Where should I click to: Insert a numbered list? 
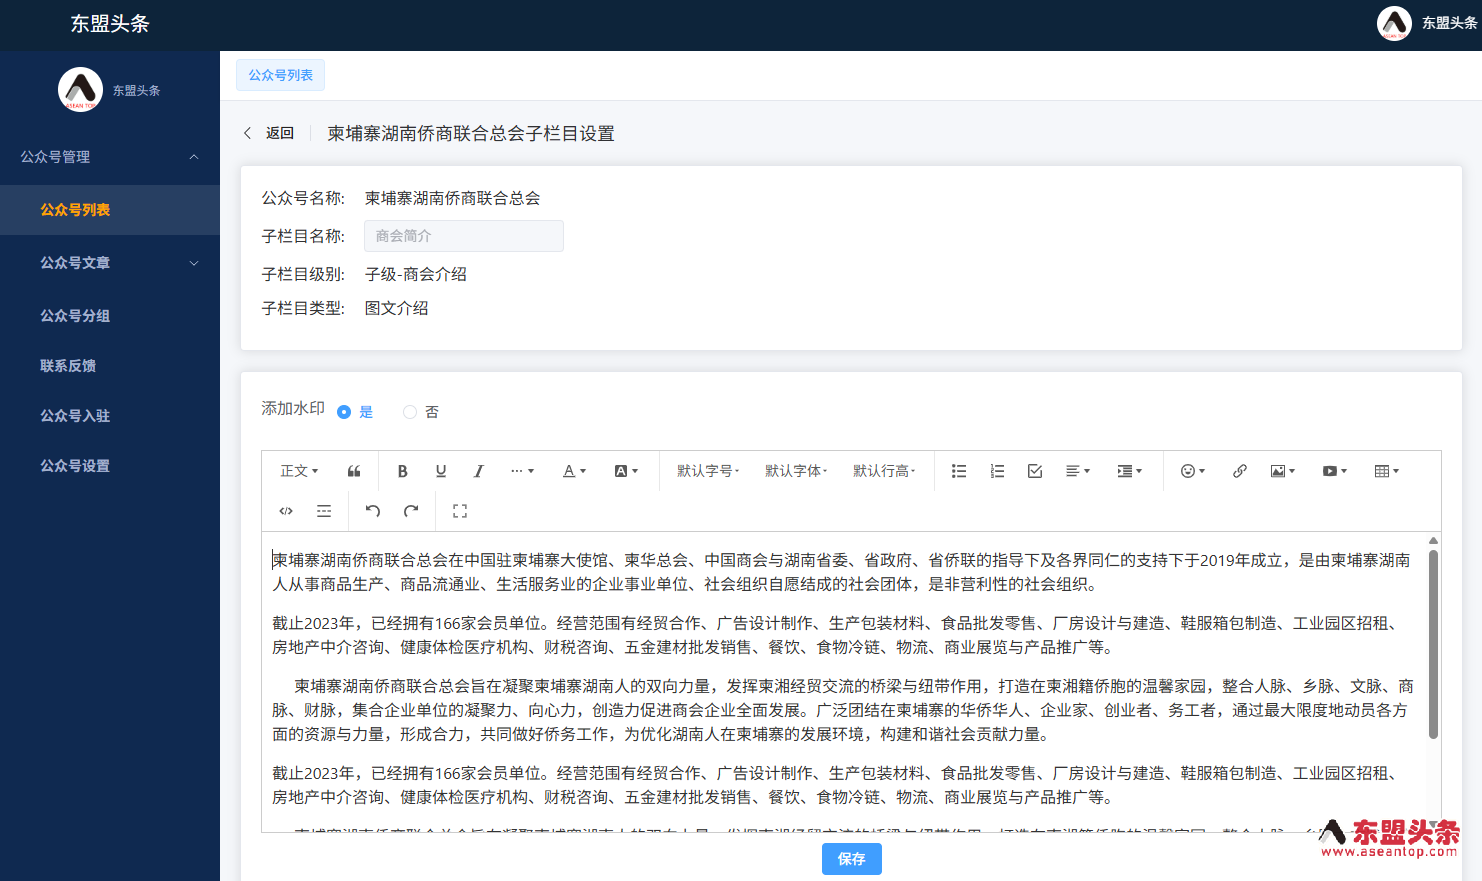[x=997, y=471]
